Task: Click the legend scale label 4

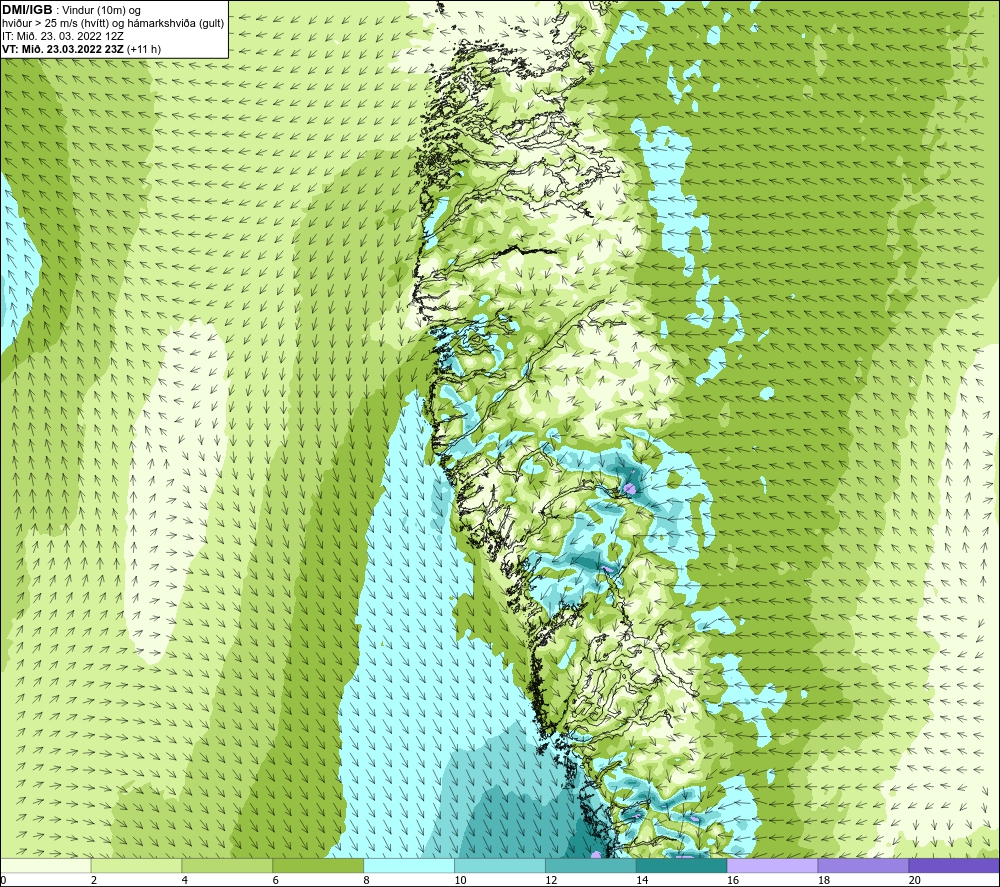Action: [184, 881]
